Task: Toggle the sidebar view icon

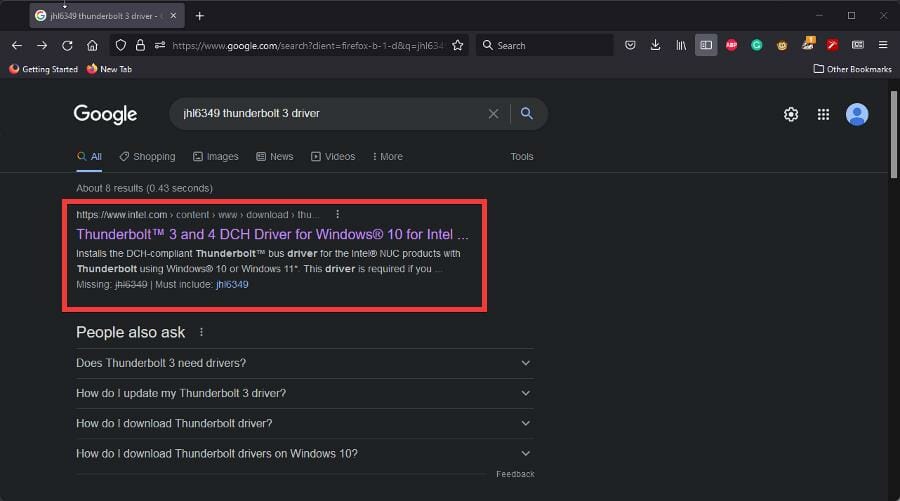Action: tap(706, 45)
